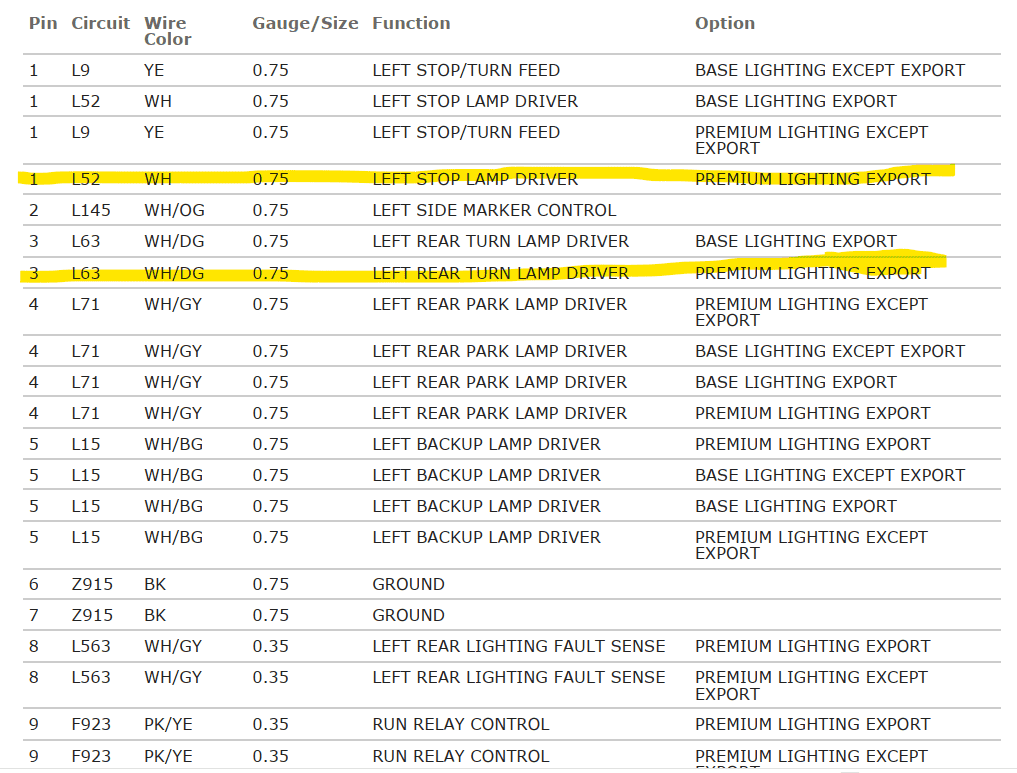Click the "Circuit" column header
Viewport: 1017px width, 773px height.
[101, 23]
